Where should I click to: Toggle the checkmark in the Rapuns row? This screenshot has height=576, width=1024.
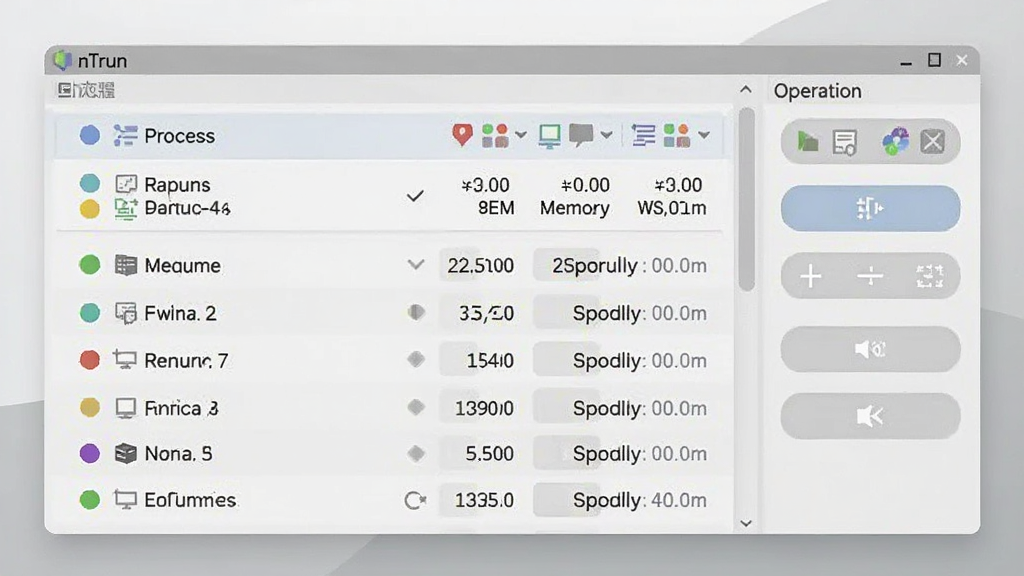415,196
